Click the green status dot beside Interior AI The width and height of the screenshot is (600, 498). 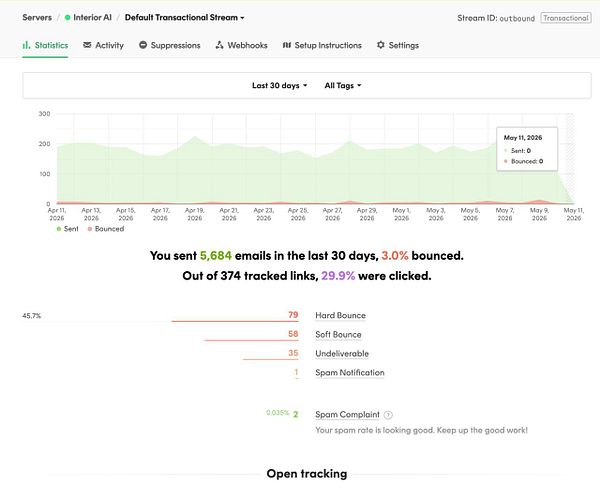pyautogui.click(x=68, y=18)
